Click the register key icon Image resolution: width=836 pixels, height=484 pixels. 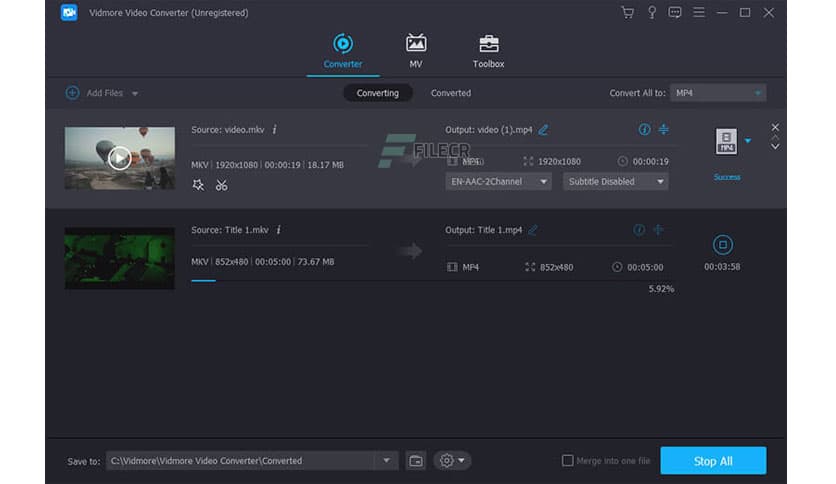652,12
